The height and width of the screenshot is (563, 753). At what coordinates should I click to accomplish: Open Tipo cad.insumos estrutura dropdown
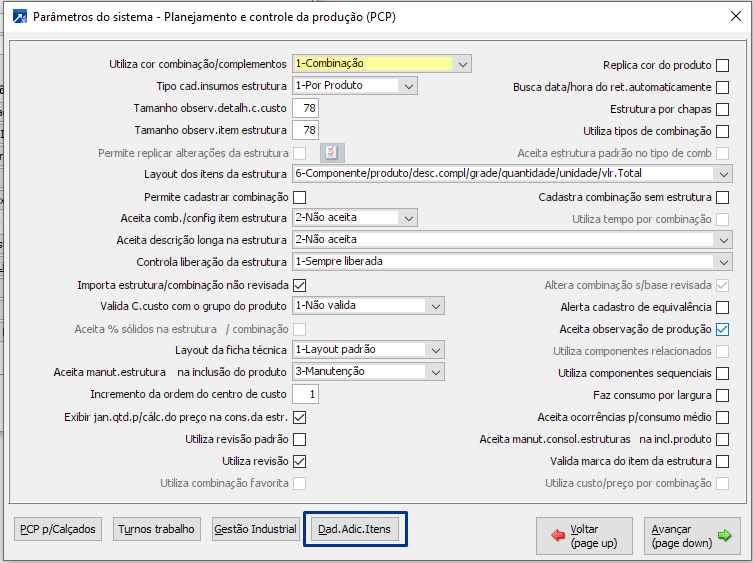tap(355, 86)
